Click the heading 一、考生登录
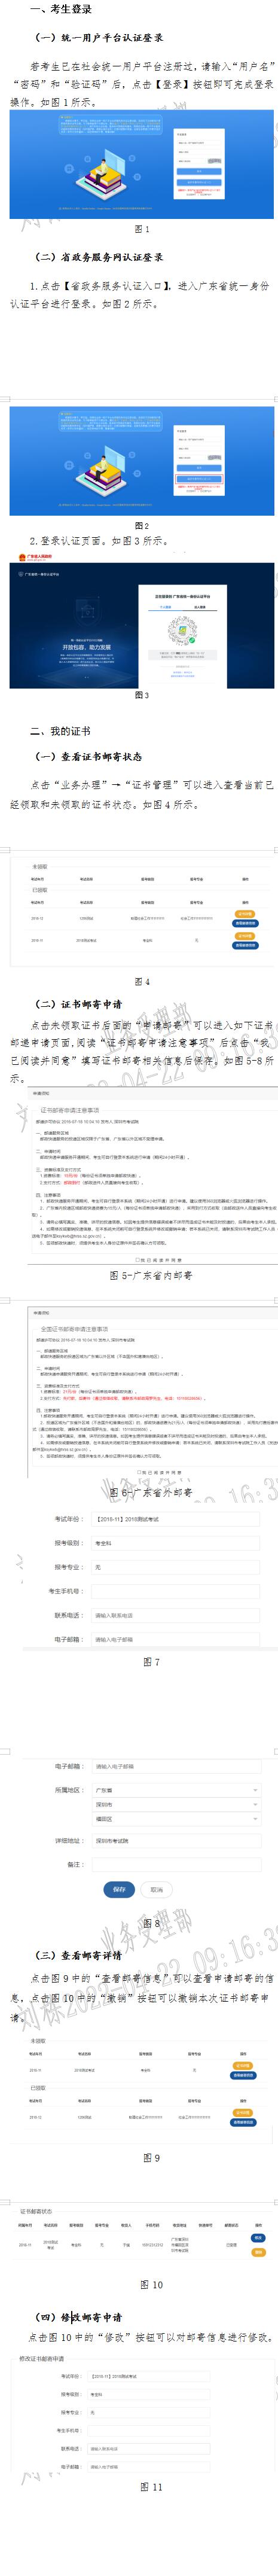 61,9
